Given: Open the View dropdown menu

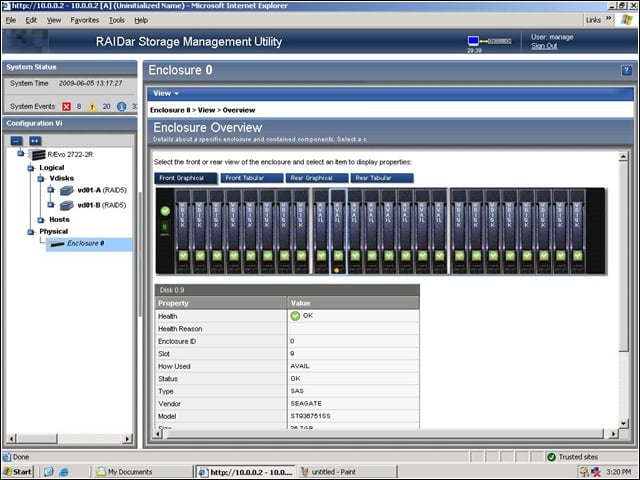Looking at the screenshot, I should coord(166,93).
